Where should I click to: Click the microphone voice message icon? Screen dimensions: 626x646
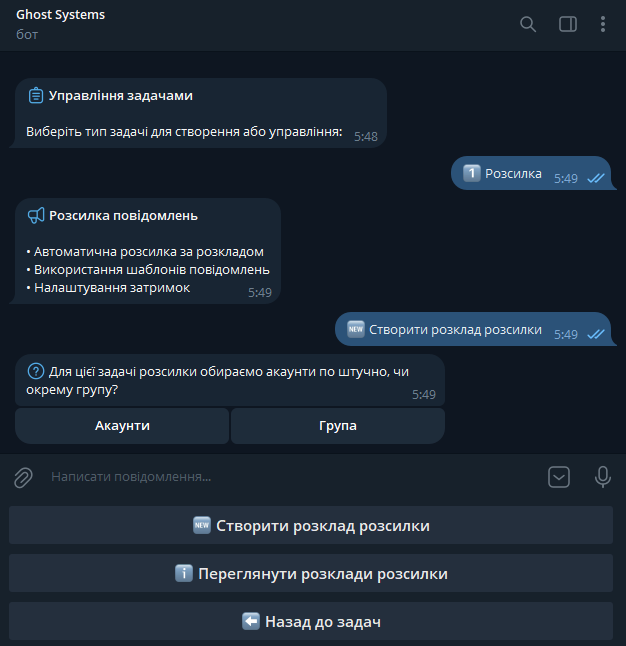click(x=603, y=477)
